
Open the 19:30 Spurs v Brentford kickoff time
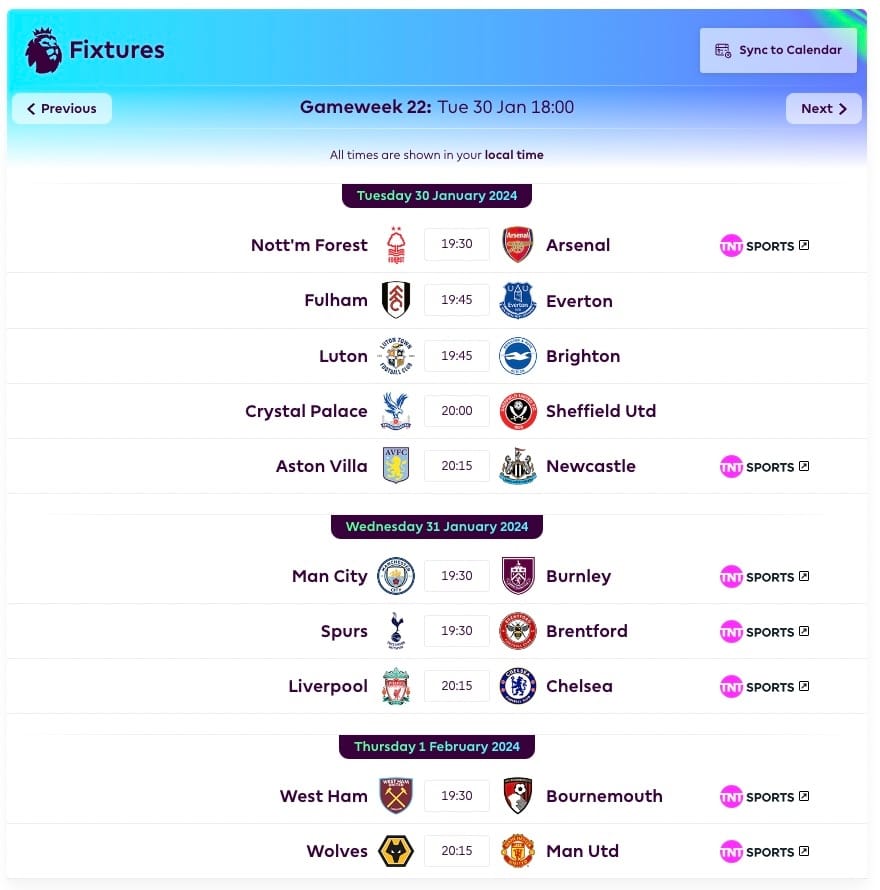456,631
